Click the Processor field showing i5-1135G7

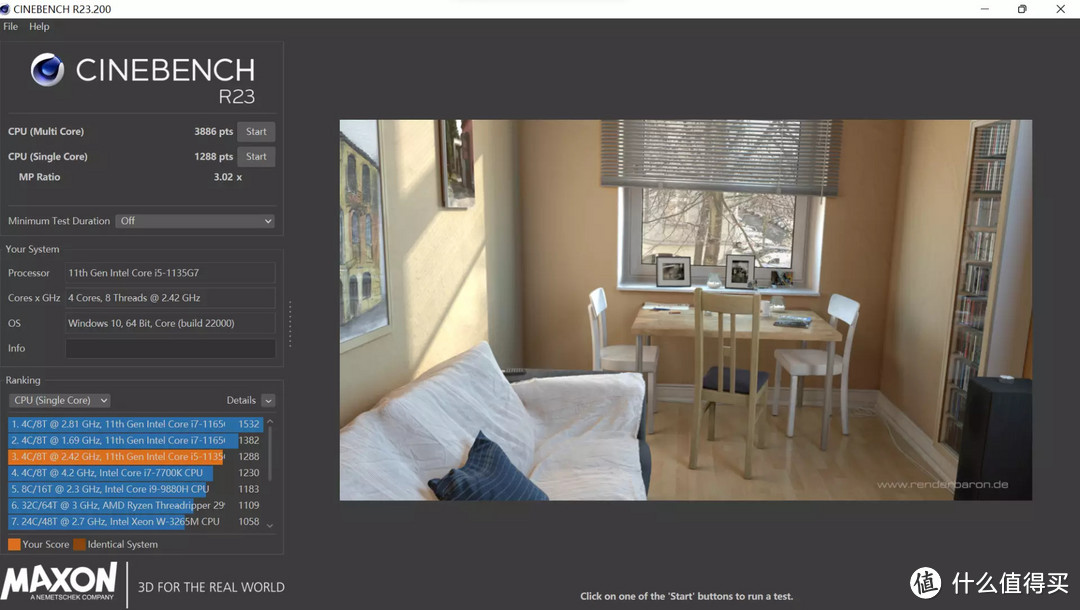(170, 273)
